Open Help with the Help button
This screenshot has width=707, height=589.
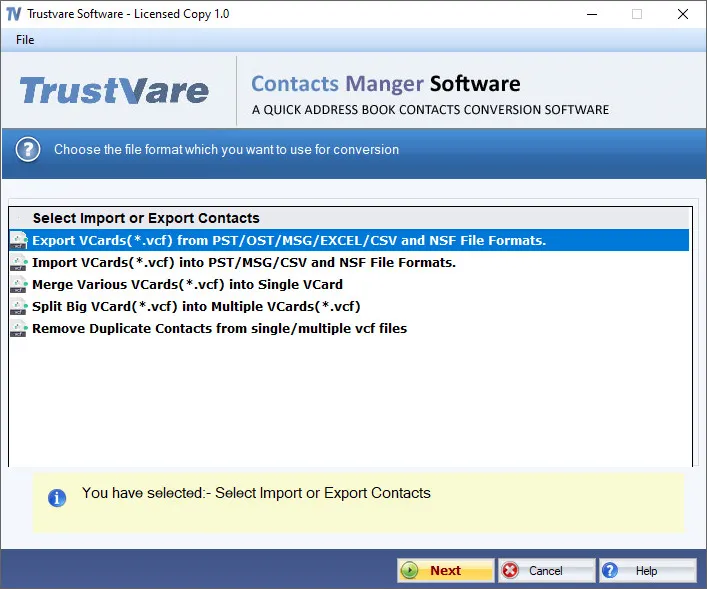coord(648,571)
